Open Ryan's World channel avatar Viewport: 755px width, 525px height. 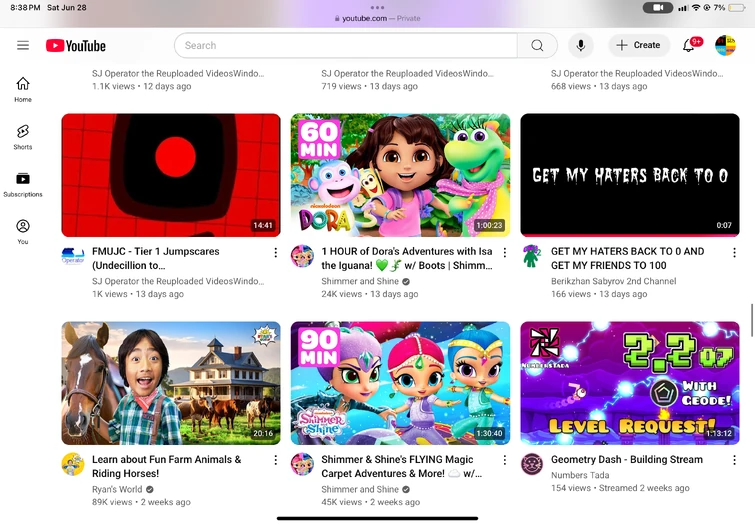(73, 464)
